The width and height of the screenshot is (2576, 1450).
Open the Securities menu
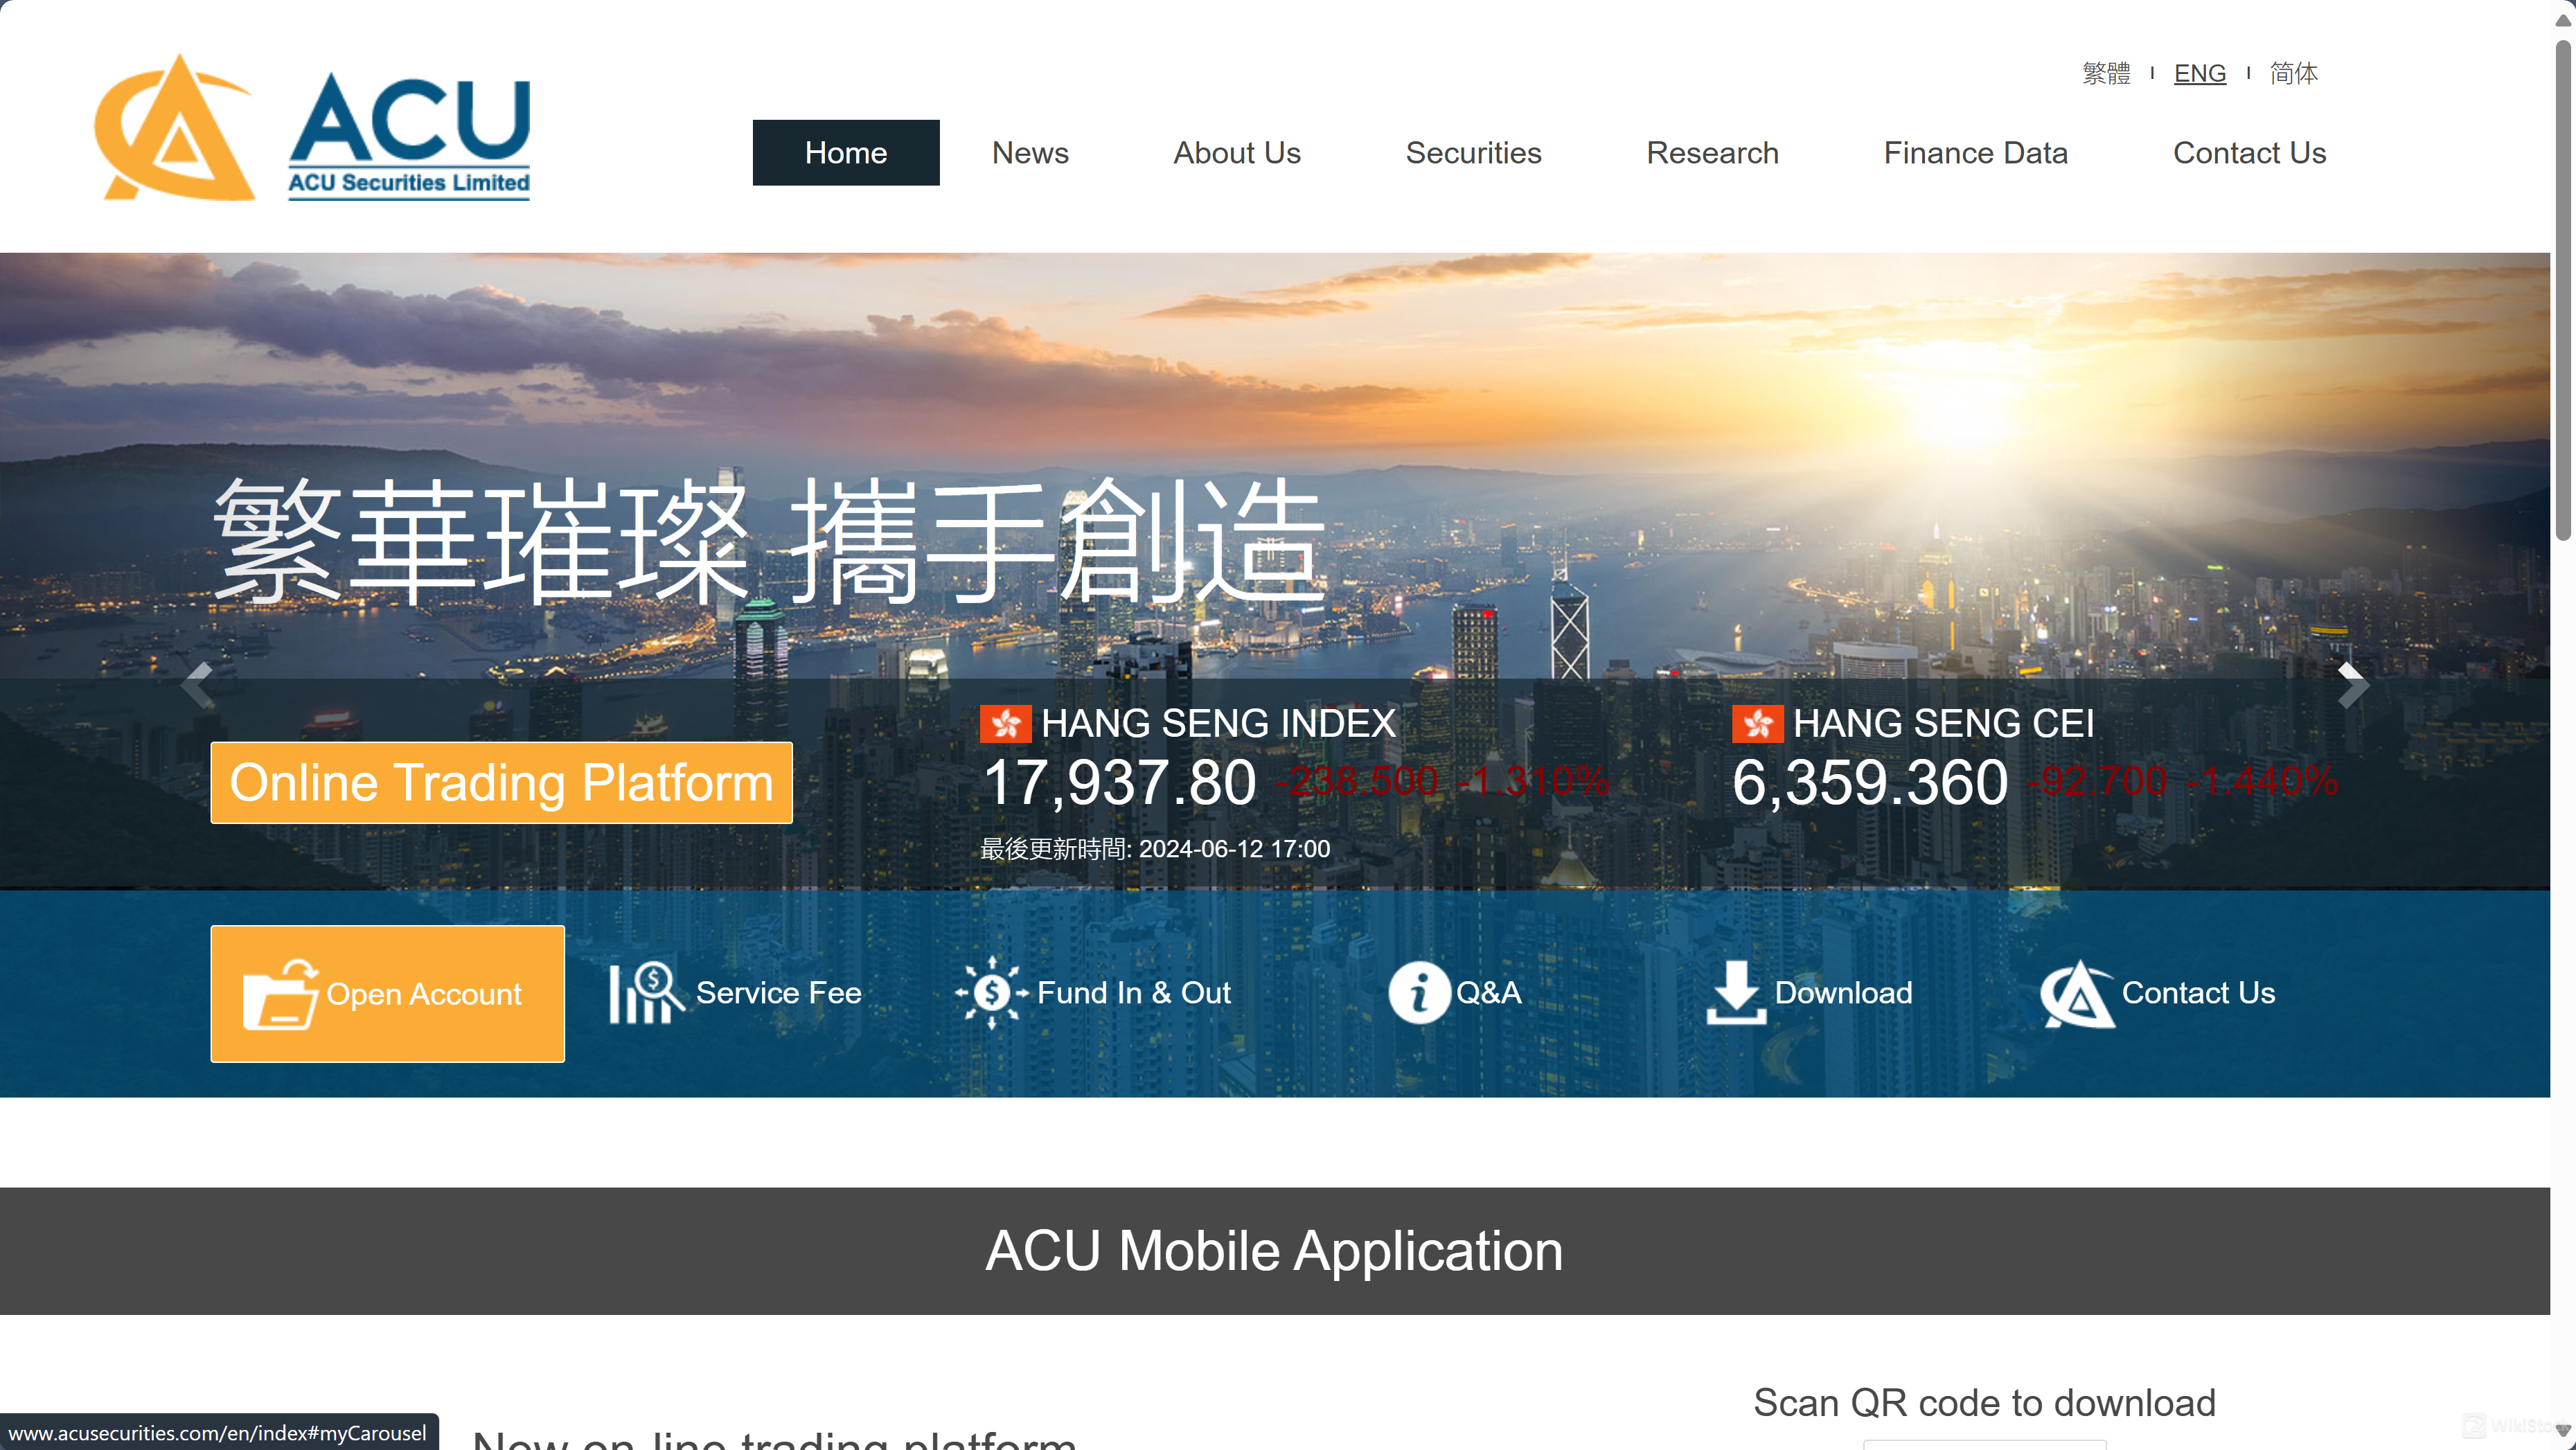coord(1473,153)
